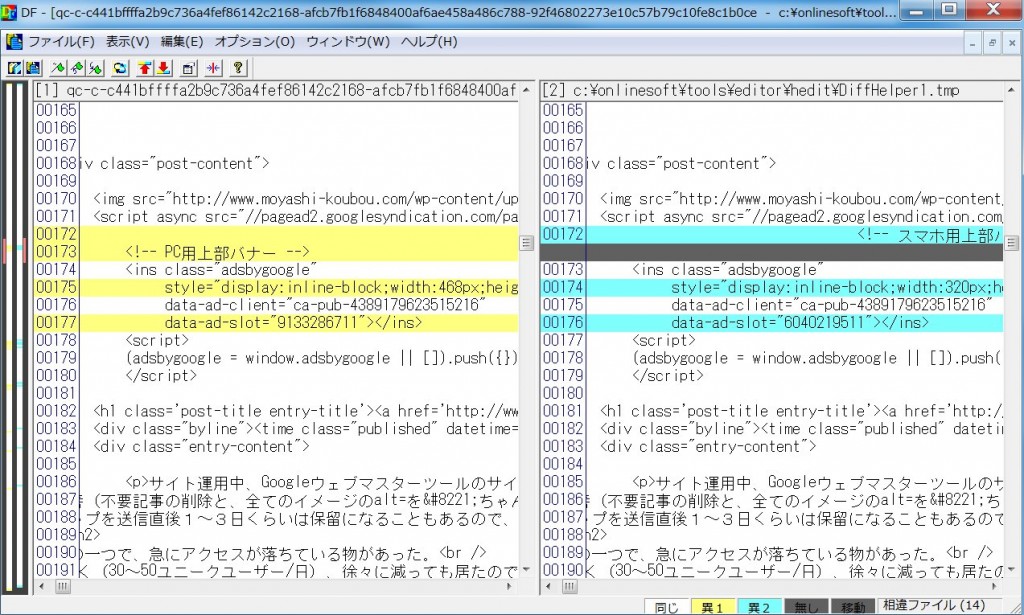Click the third green flag toolbar icon

click(96, 68)
